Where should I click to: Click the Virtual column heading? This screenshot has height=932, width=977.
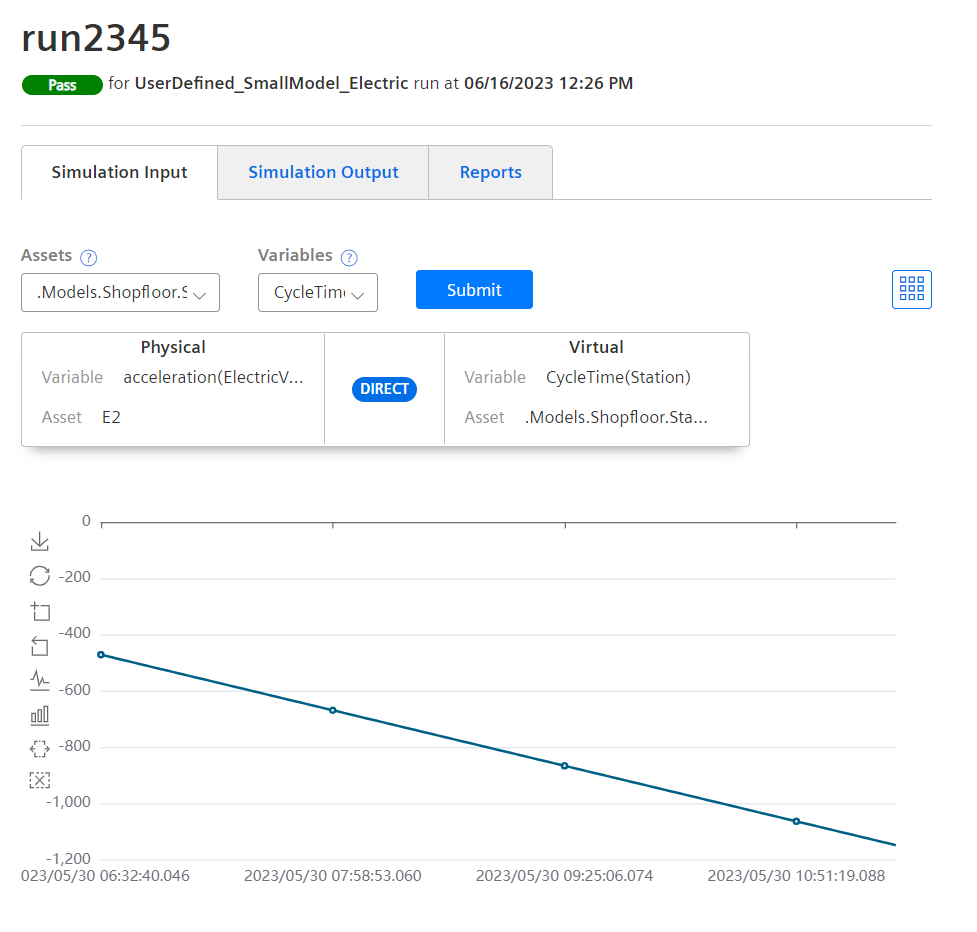pyautogui.click(x=596, y=348)
